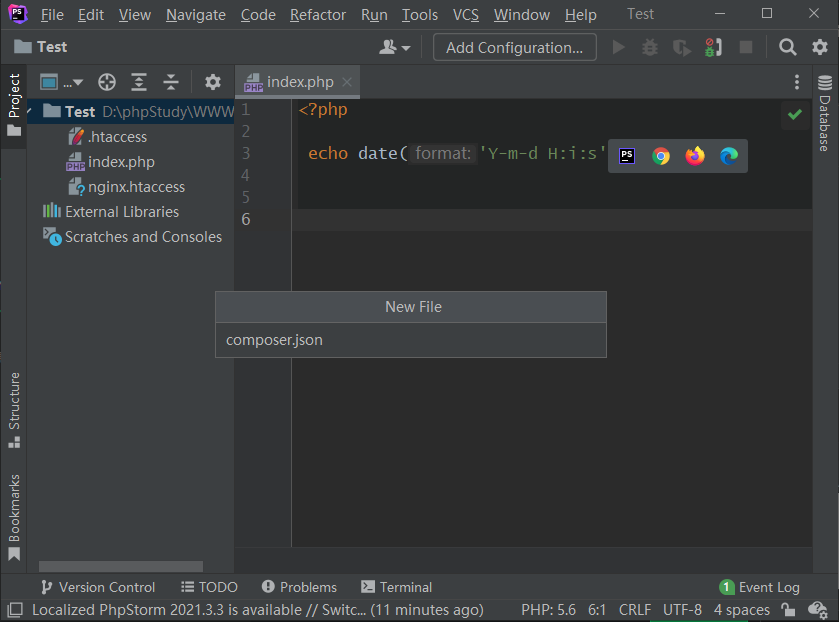Open the Tools menu
839x622 pixels.
[x=420, y=14]
